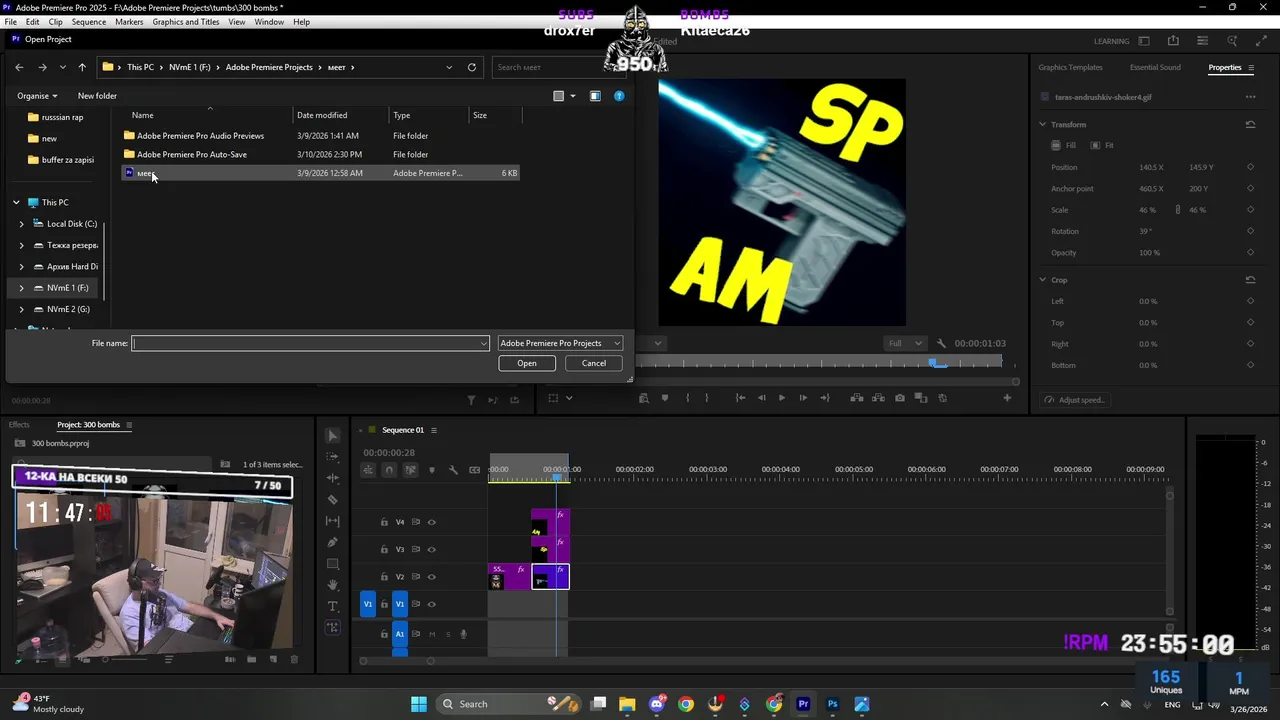The width and height of the screenshot is (1280, 720).
Task: Expand NVmE 2 (G:) in the tree
Action: (22, 309)
